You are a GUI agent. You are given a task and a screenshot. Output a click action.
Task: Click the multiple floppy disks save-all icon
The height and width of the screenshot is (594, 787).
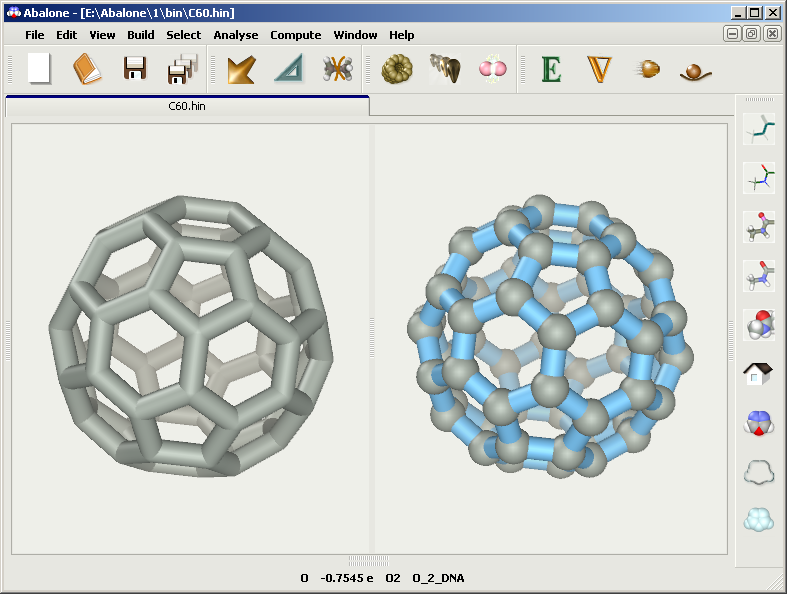tap(183, 69)
